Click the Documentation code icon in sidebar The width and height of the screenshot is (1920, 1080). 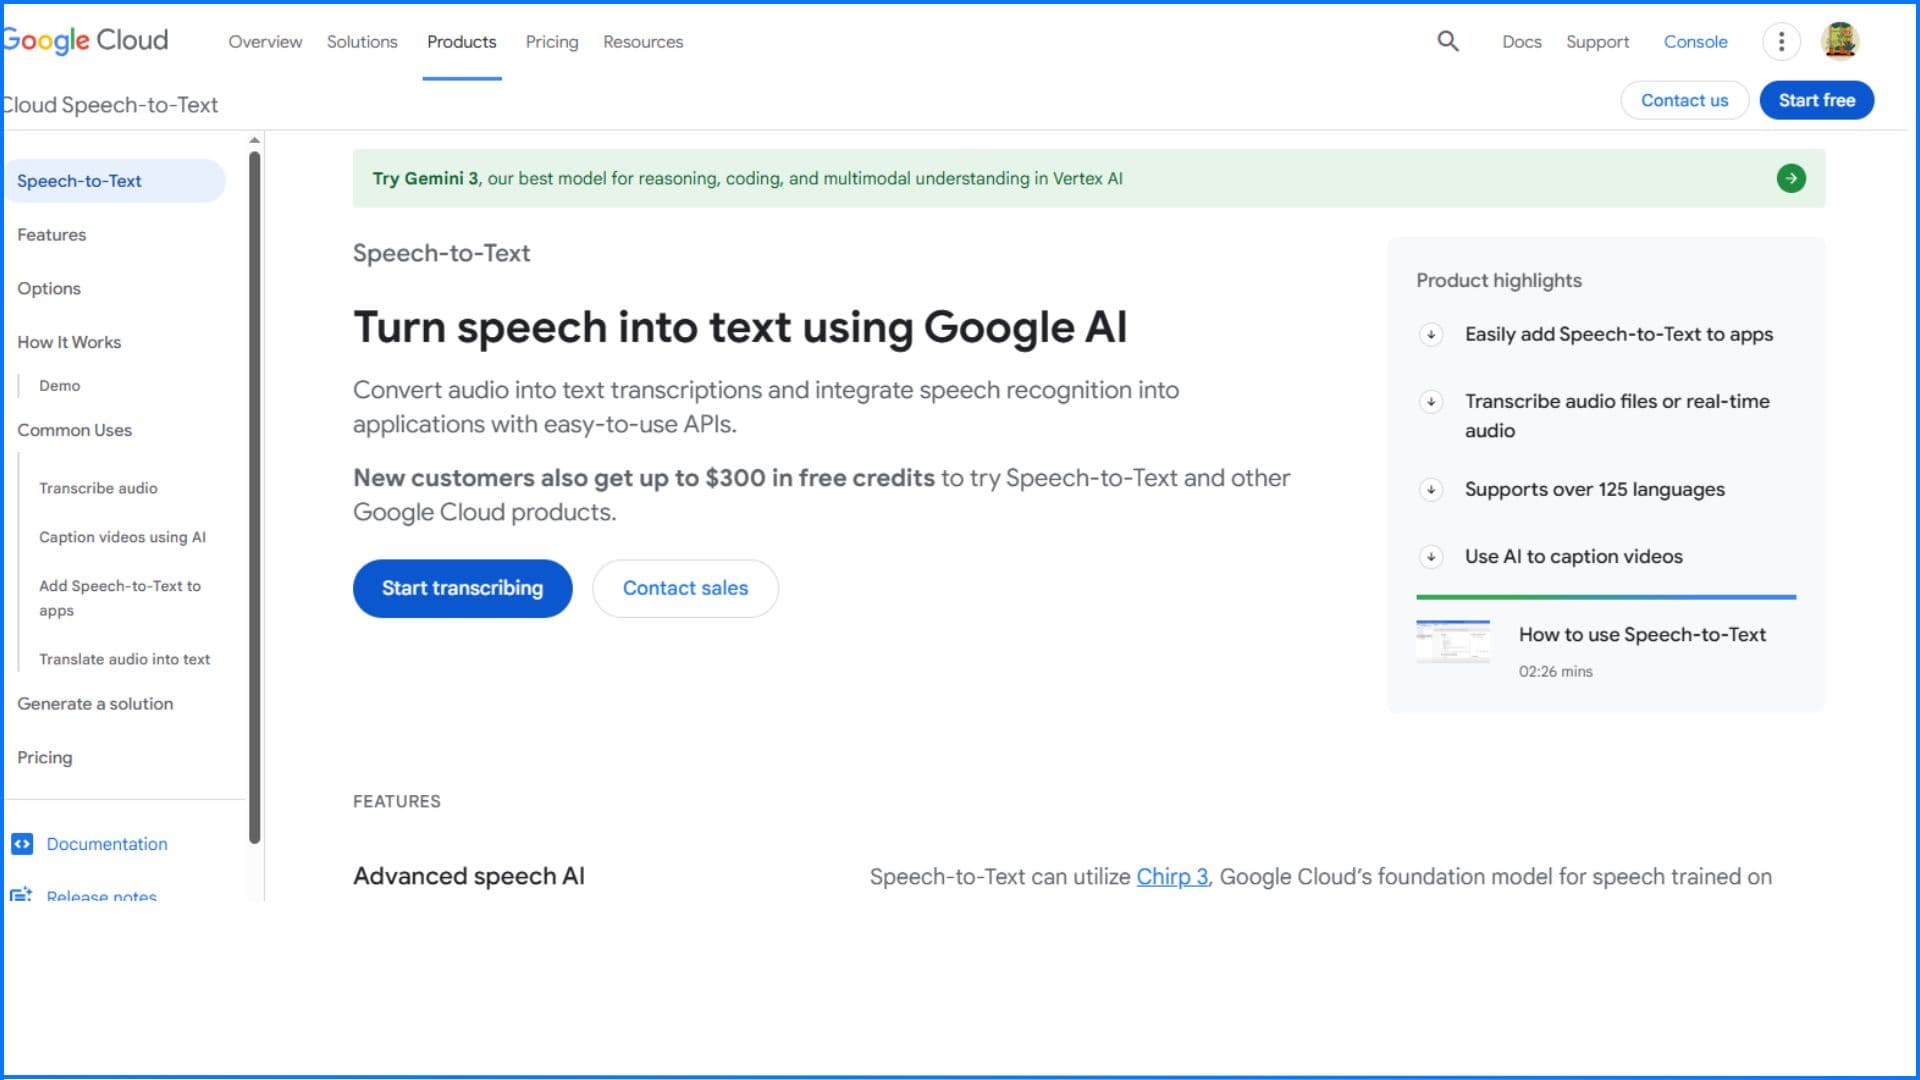24,844
